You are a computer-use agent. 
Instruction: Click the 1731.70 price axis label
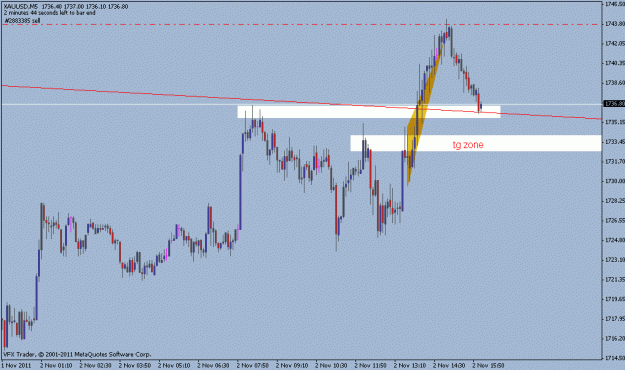pos(615,161)
